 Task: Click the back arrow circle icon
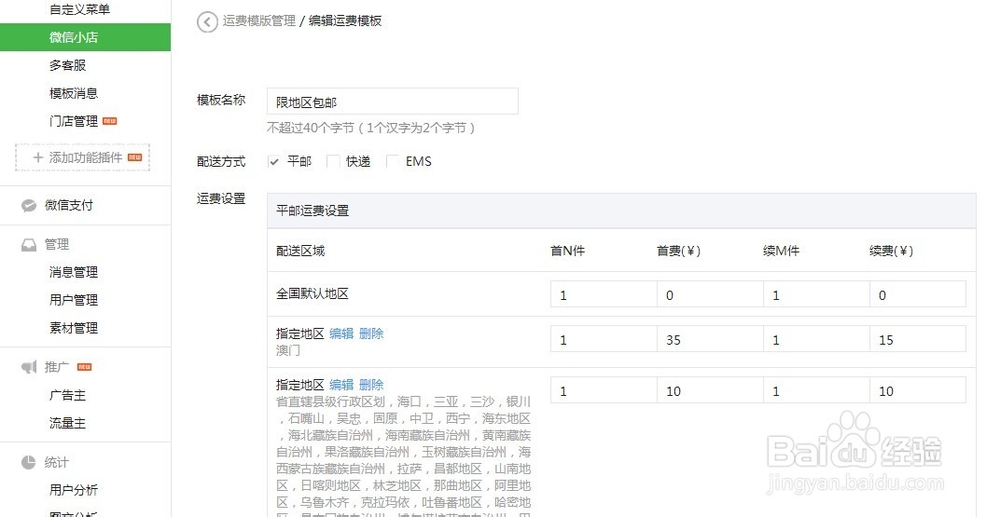click(x=207, y=22)
